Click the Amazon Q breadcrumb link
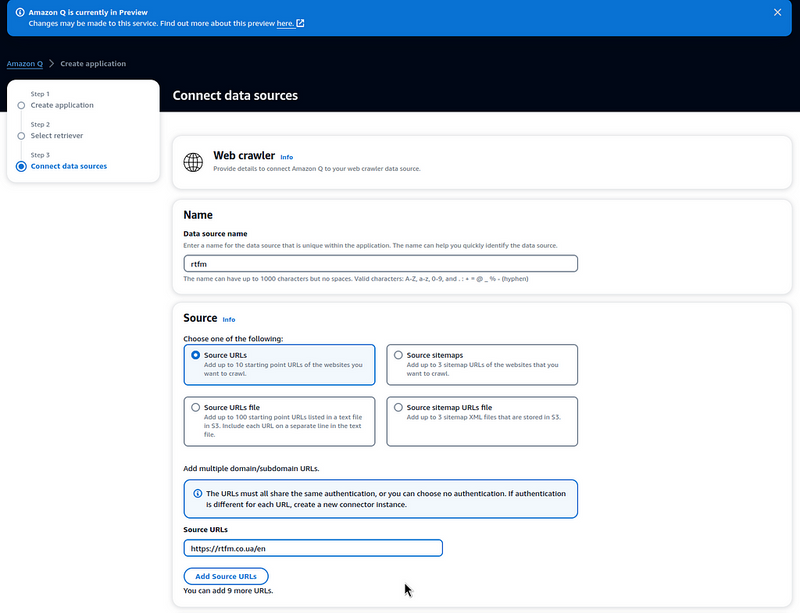This screenshot has width=800, height=613. (x=25, y=64)
